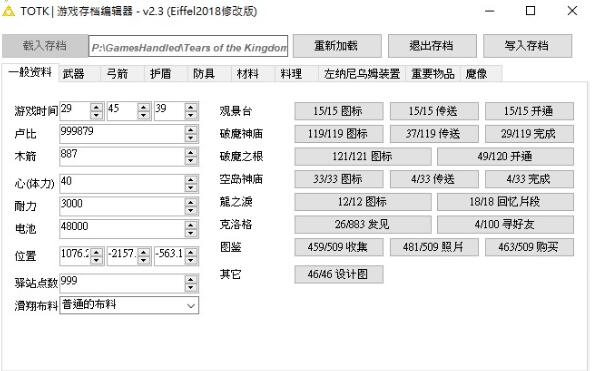Click 481/509 照片 button
The width and height of the screenshot is (592, 371).
pos(434,247)
